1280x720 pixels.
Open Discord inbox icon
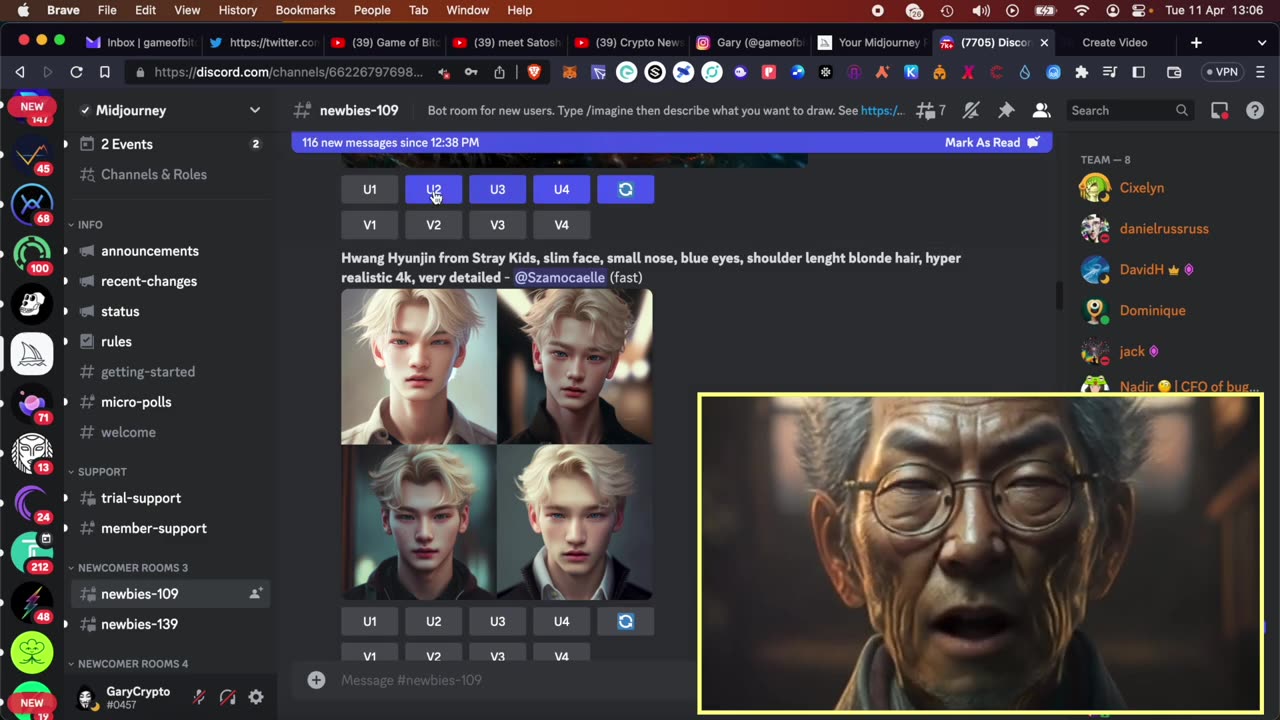(x=1219, y=110)
